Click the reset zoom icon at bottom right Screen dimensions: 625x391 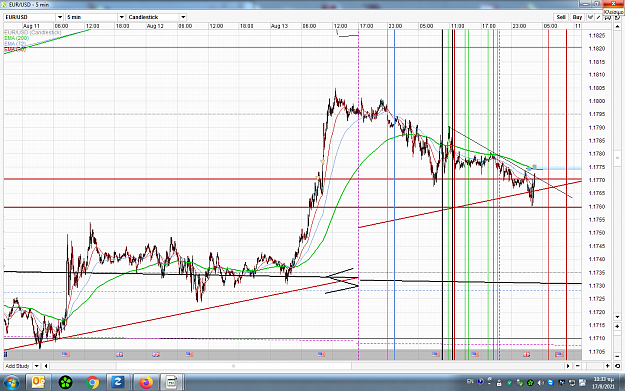[x=617, y=366]
